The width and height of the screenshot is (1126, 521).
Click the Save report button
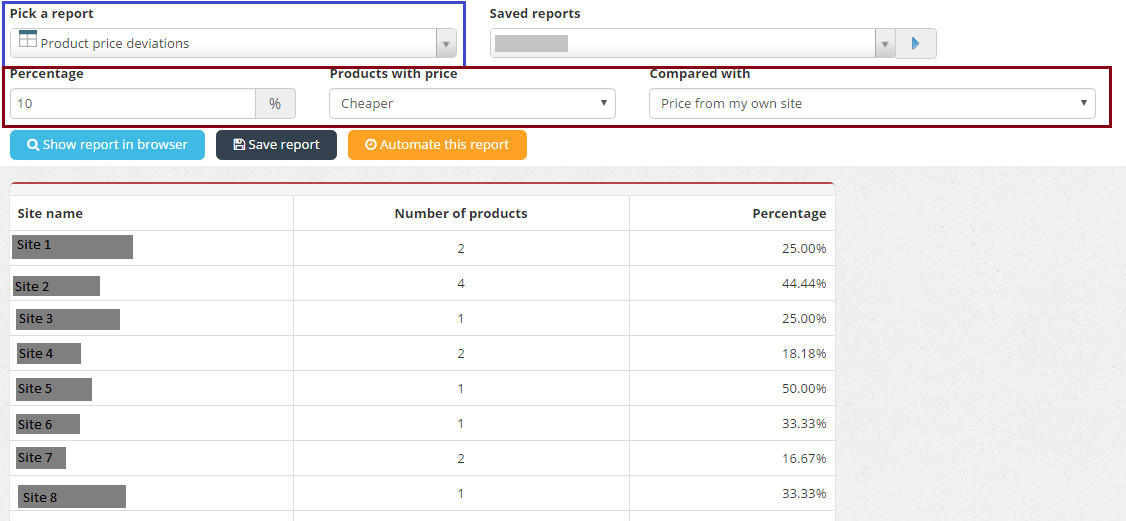click(276, 145)
